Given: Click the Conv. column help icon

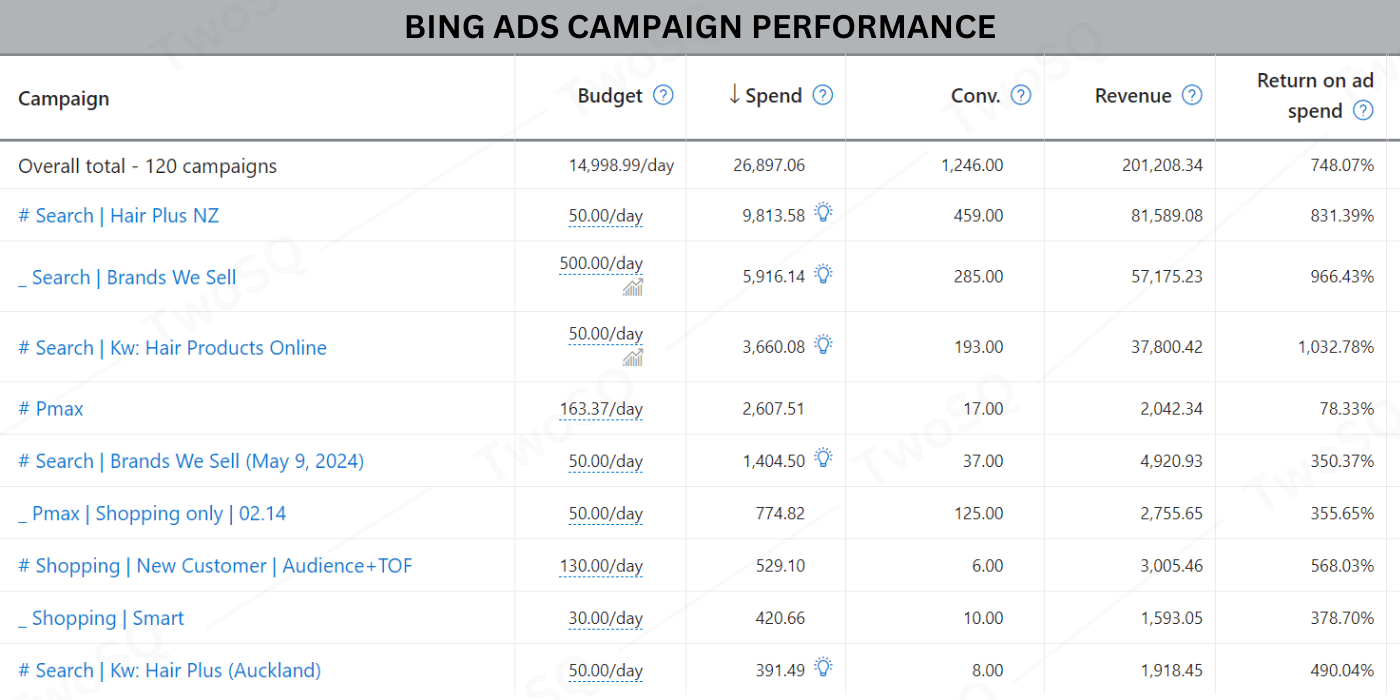Looking at the screenshot, I should (x=1020, y=95).
